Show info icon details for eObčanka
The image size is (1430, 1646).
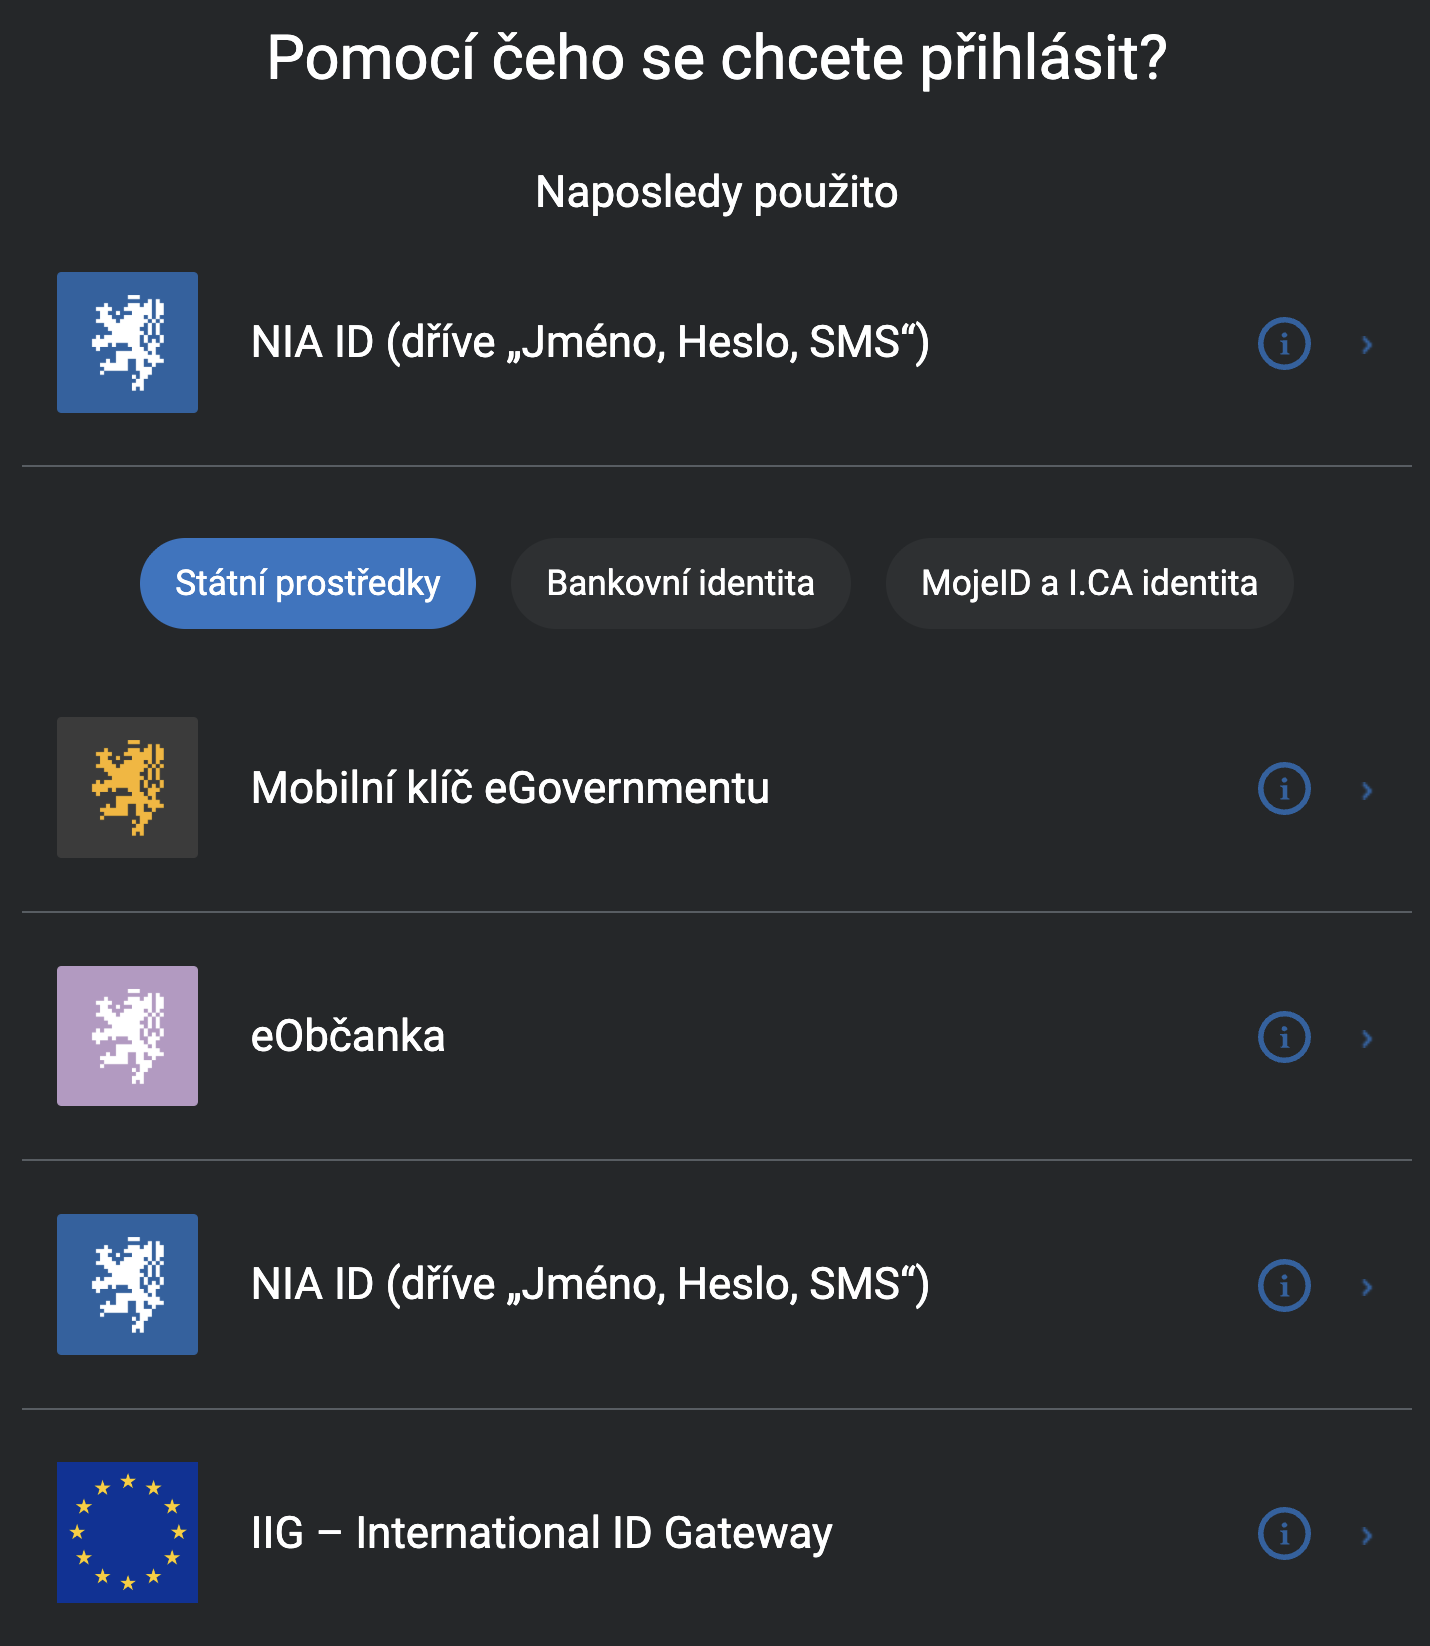tap(1284, 1037)
